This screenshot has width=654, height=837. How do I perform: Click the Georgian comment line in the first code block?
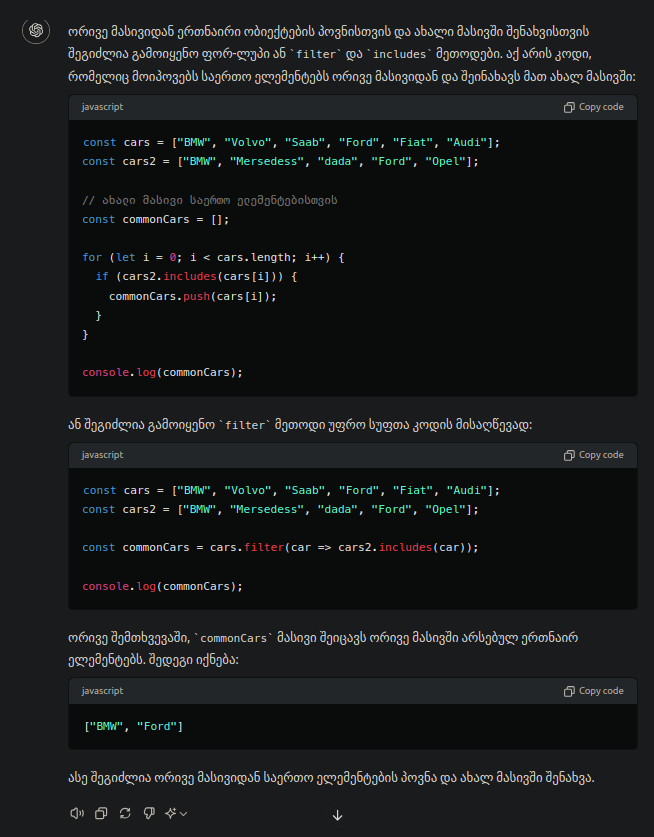coord(210,201)
